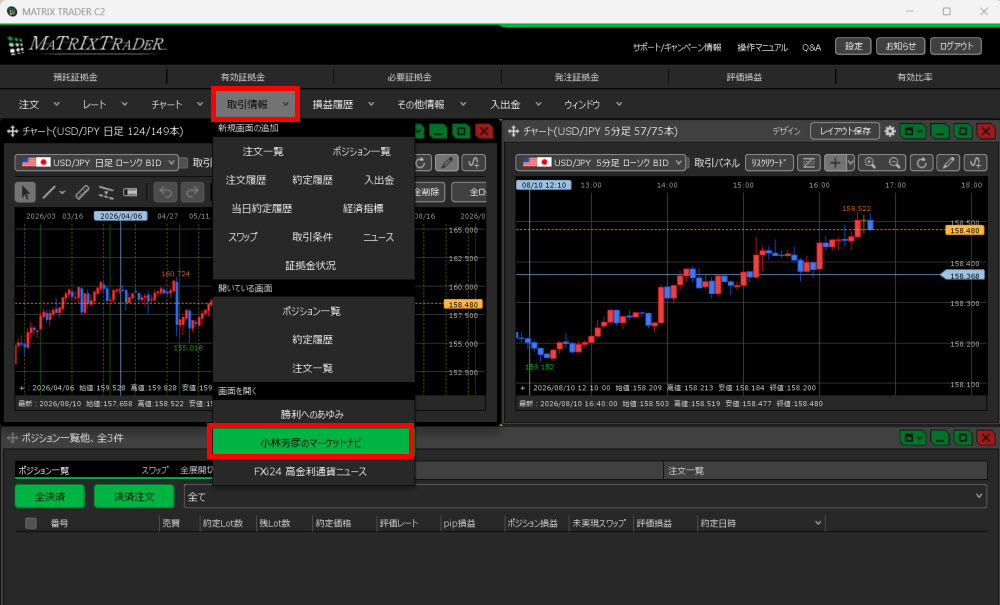The height and width of the screenshot is (605, 1000).
Task: Redo drawing in daily chart
Action: click(192, 191)
